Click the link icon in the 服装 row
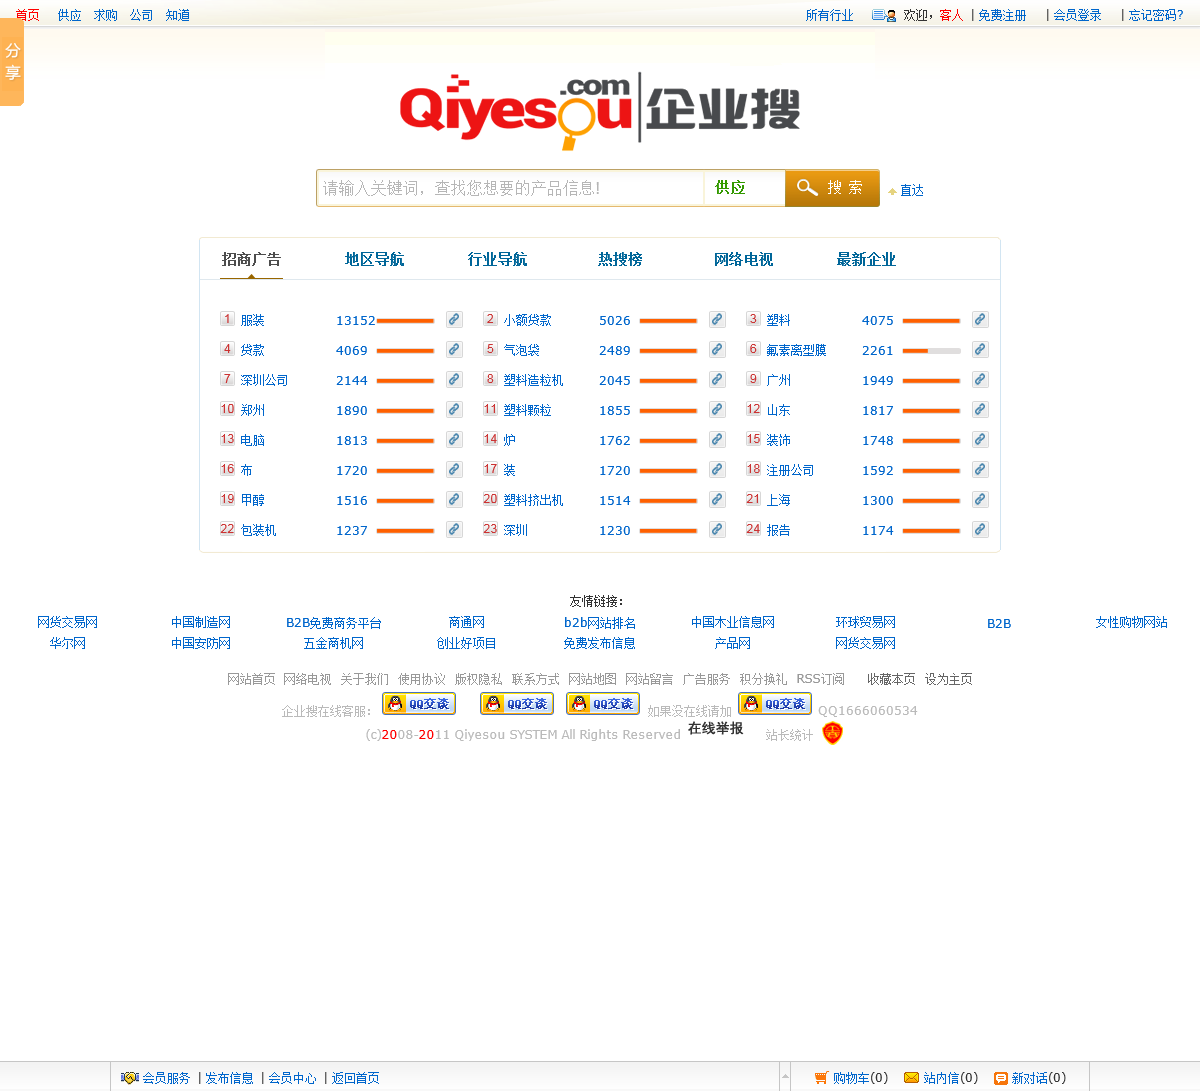Viewport: 1200px width, 1091px height. click(454, 320)
